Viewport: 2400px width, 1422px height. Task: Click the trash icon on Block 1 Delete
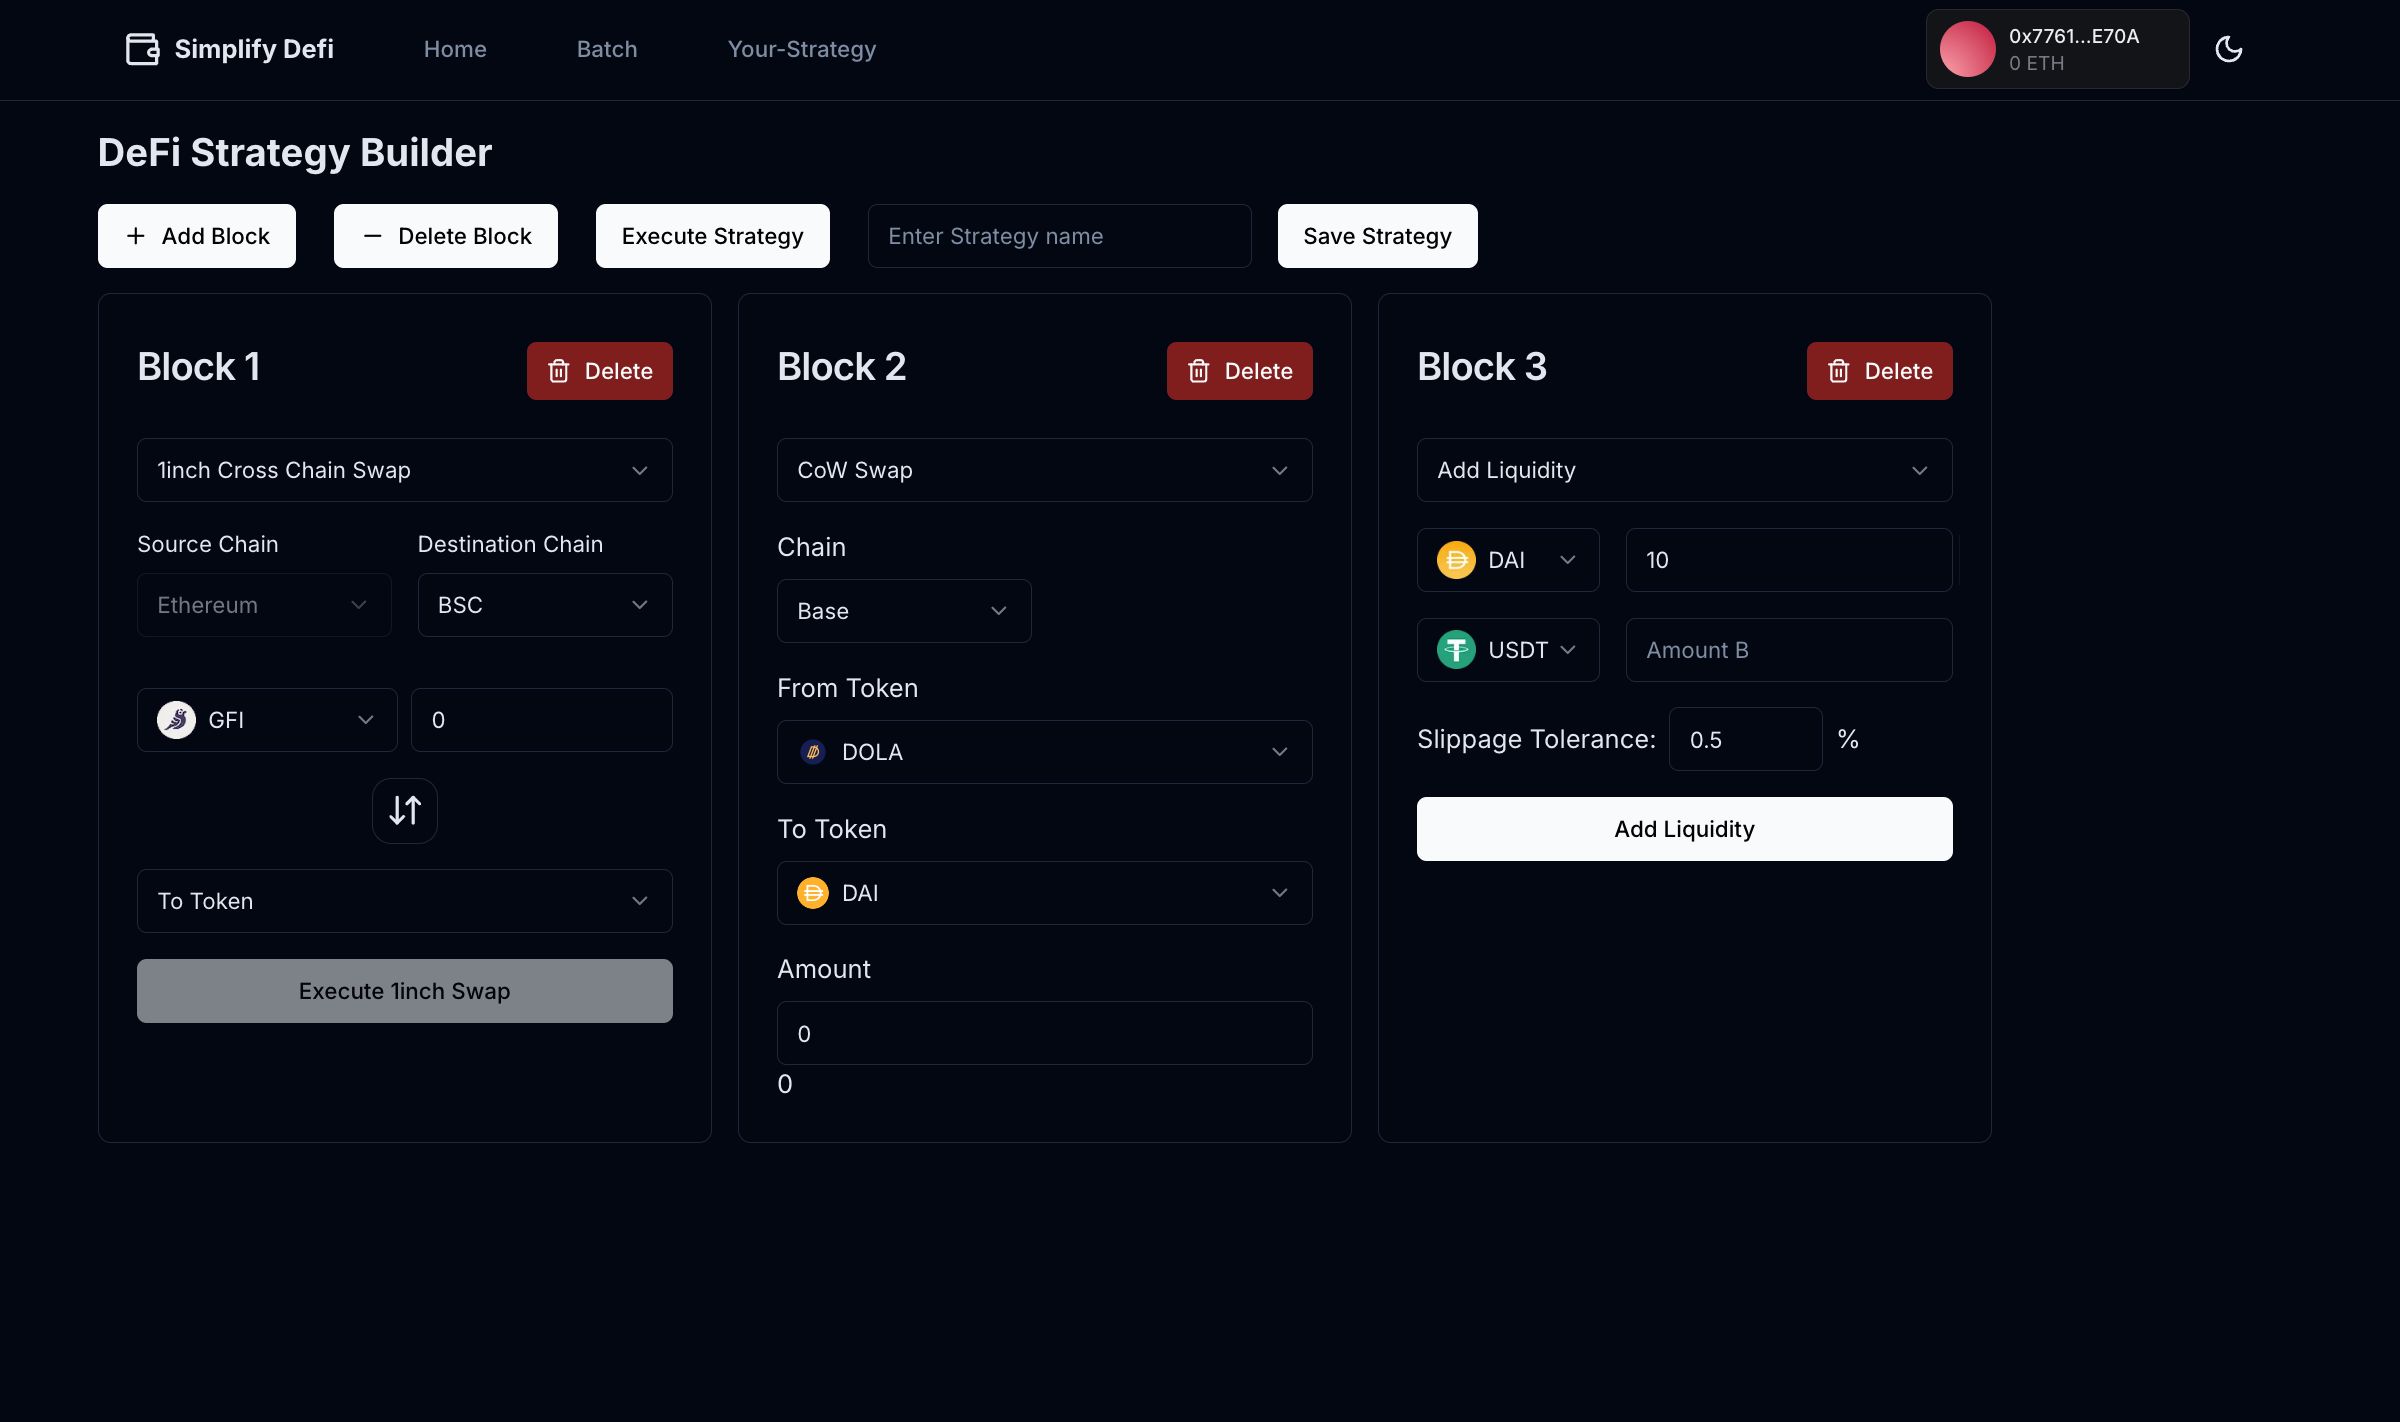click(x=559, y=371)
